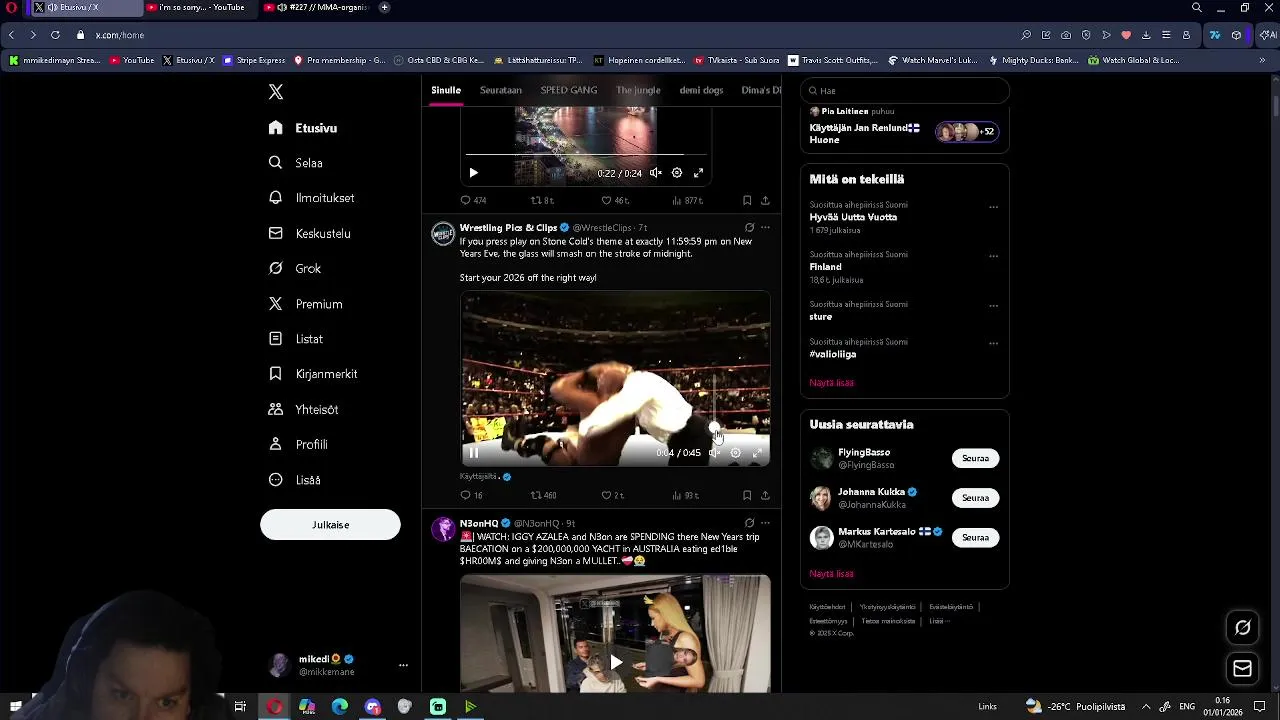Share the Wrestling Pics post
Screen dimensions: 1280x720
pos(765,495)
